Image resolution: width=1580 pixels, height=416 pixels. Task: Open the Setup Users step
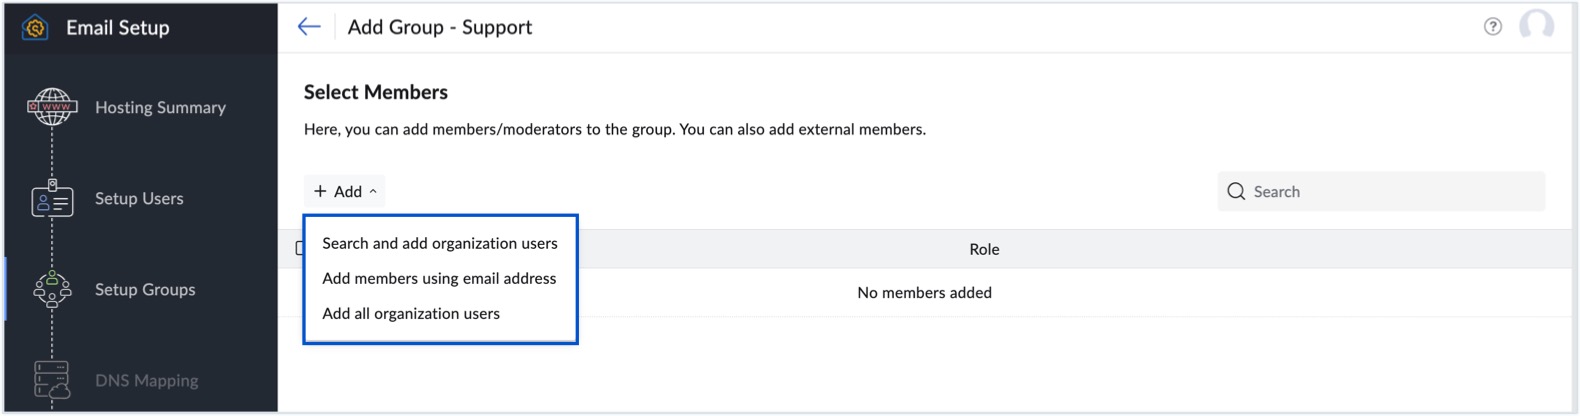coord(139,198)
